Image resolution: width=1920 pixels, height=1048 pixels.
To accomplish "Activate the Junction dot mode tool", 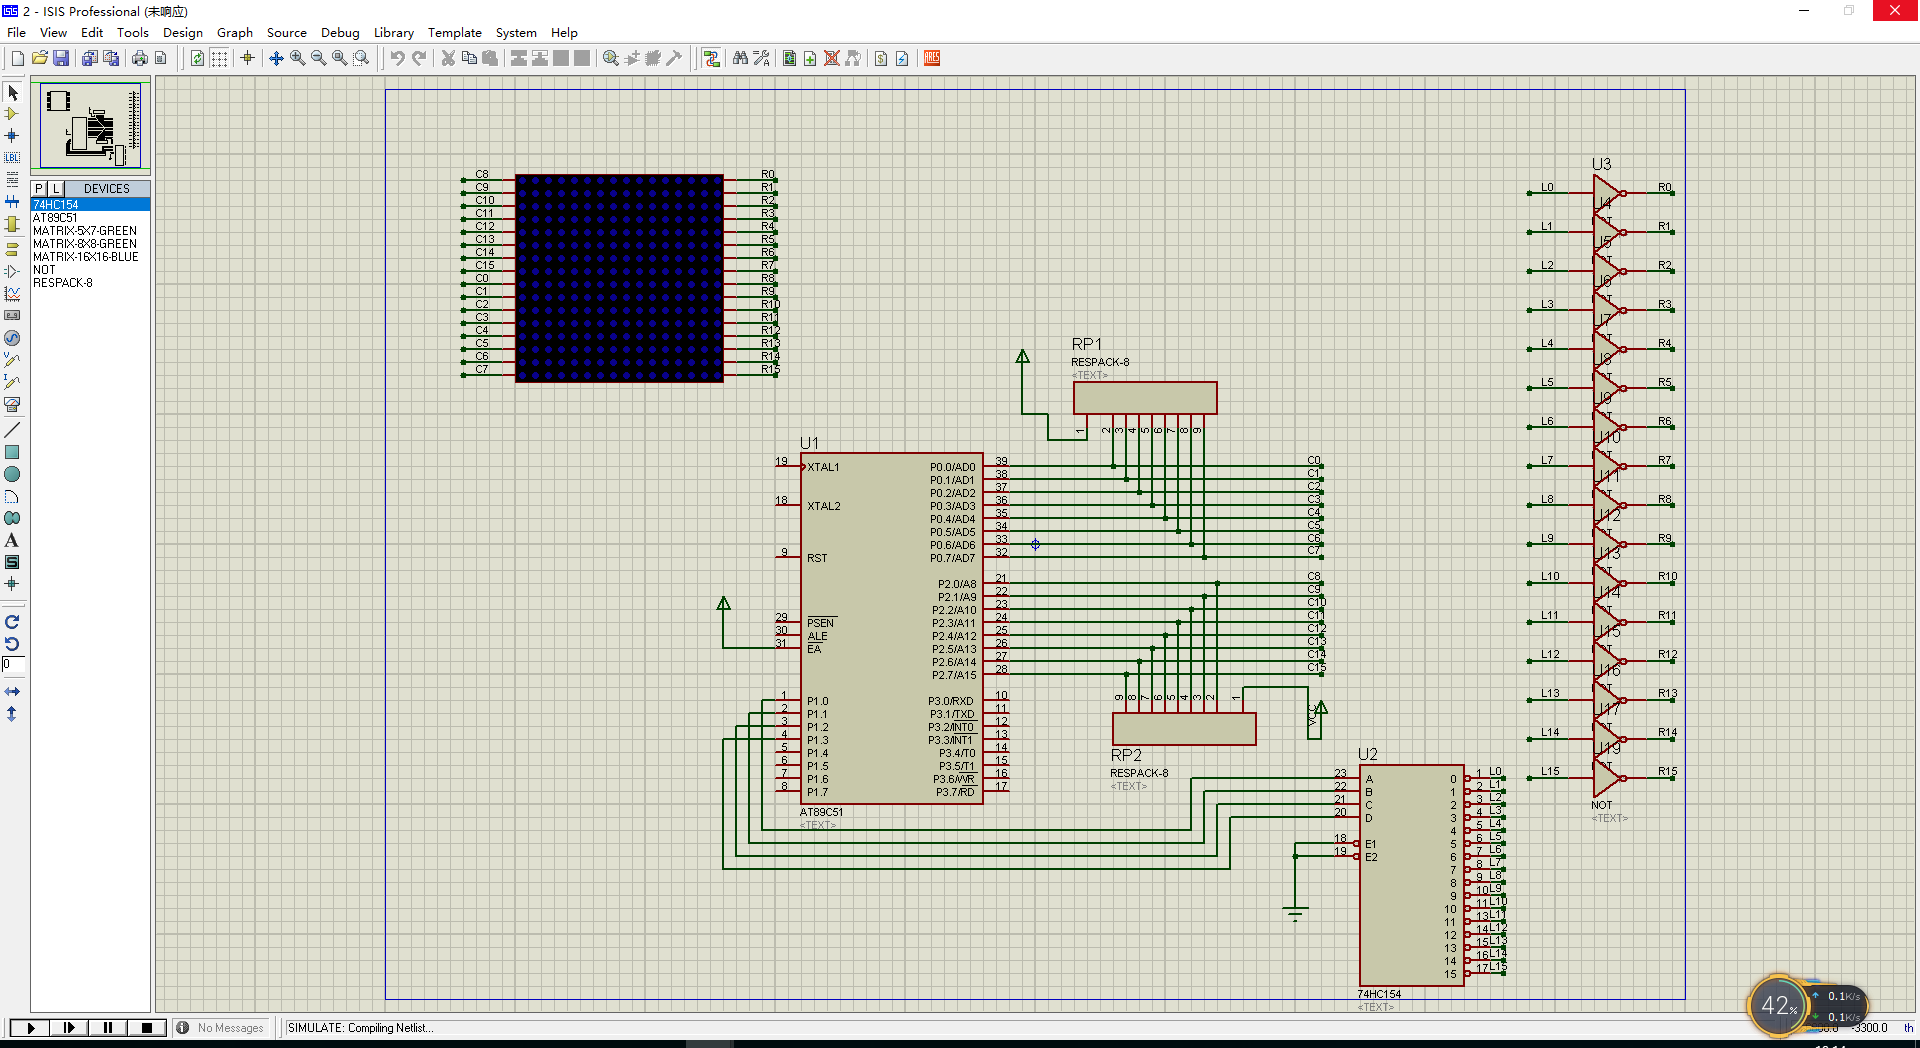I will click(x=12, y=136).
